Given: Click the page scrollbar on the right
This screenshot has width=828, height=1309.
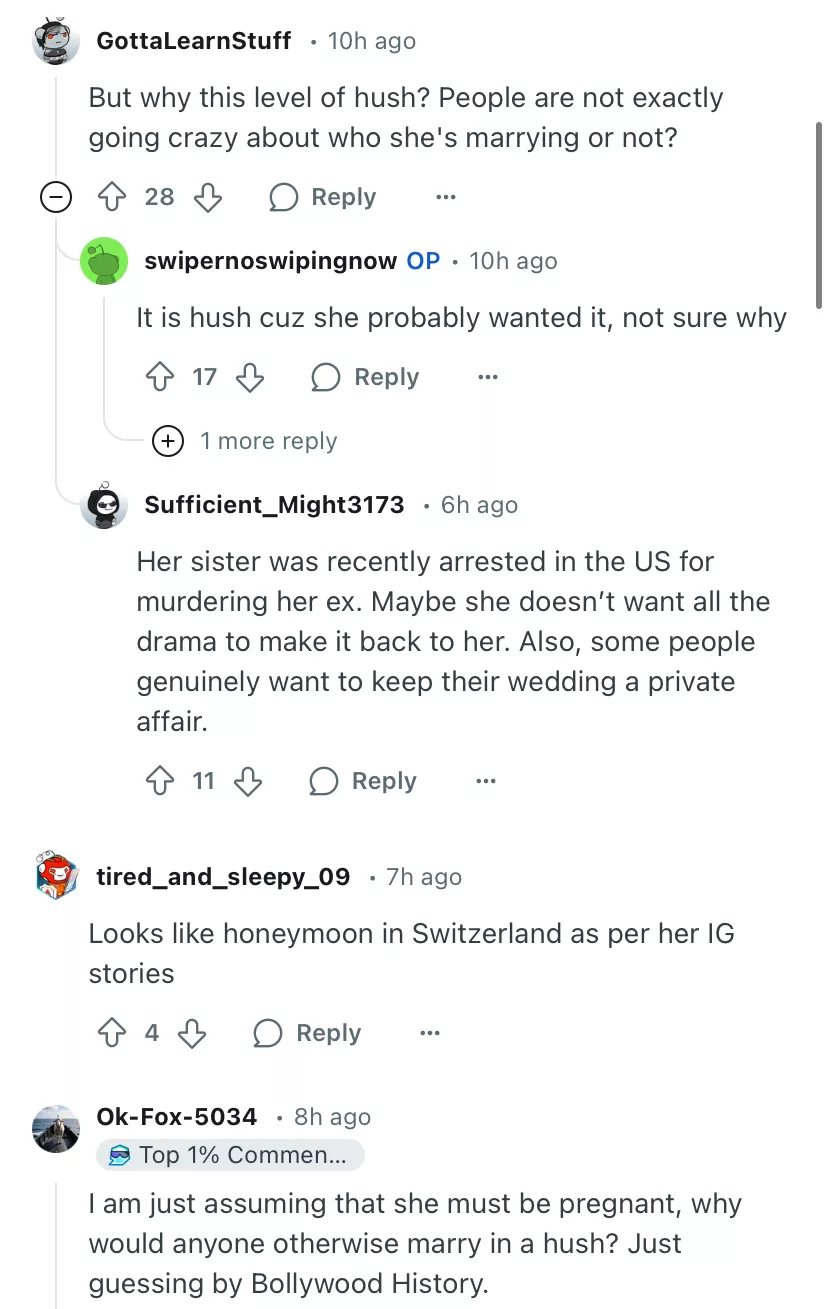Looking at the screenshot, I should pos(820,215).
